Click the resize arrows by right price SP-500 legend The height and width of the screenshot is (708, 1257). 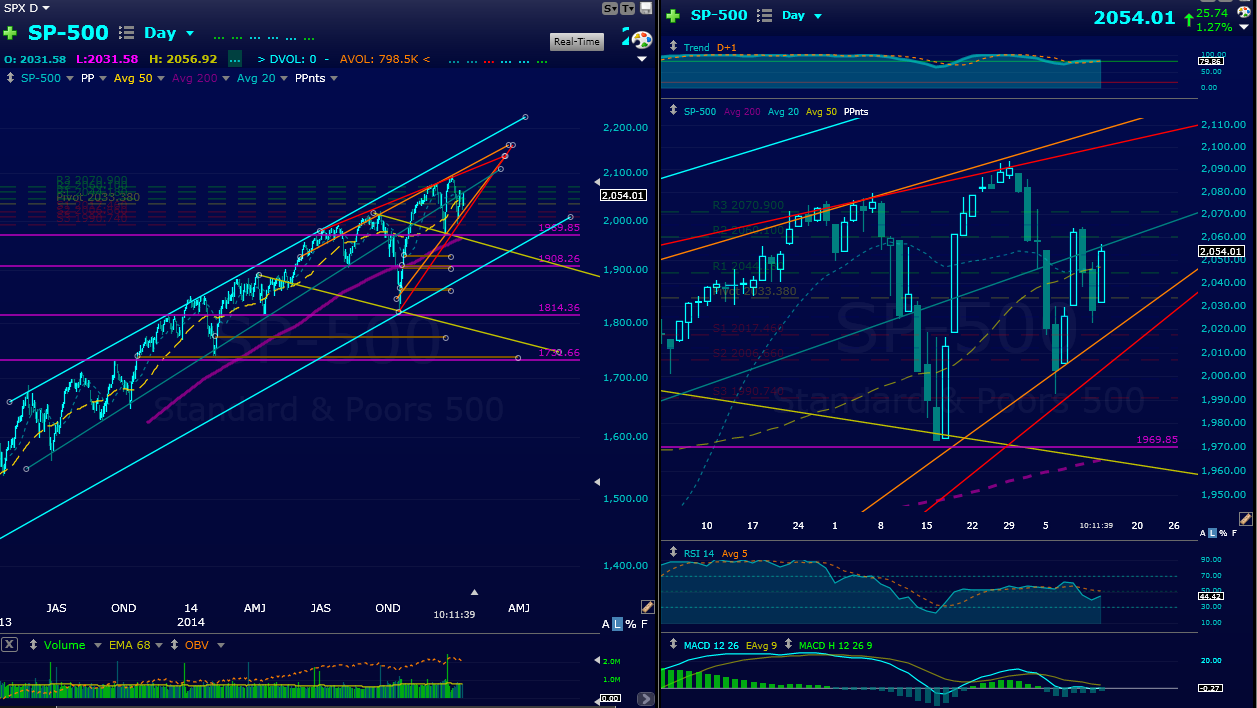click(674, 111)
